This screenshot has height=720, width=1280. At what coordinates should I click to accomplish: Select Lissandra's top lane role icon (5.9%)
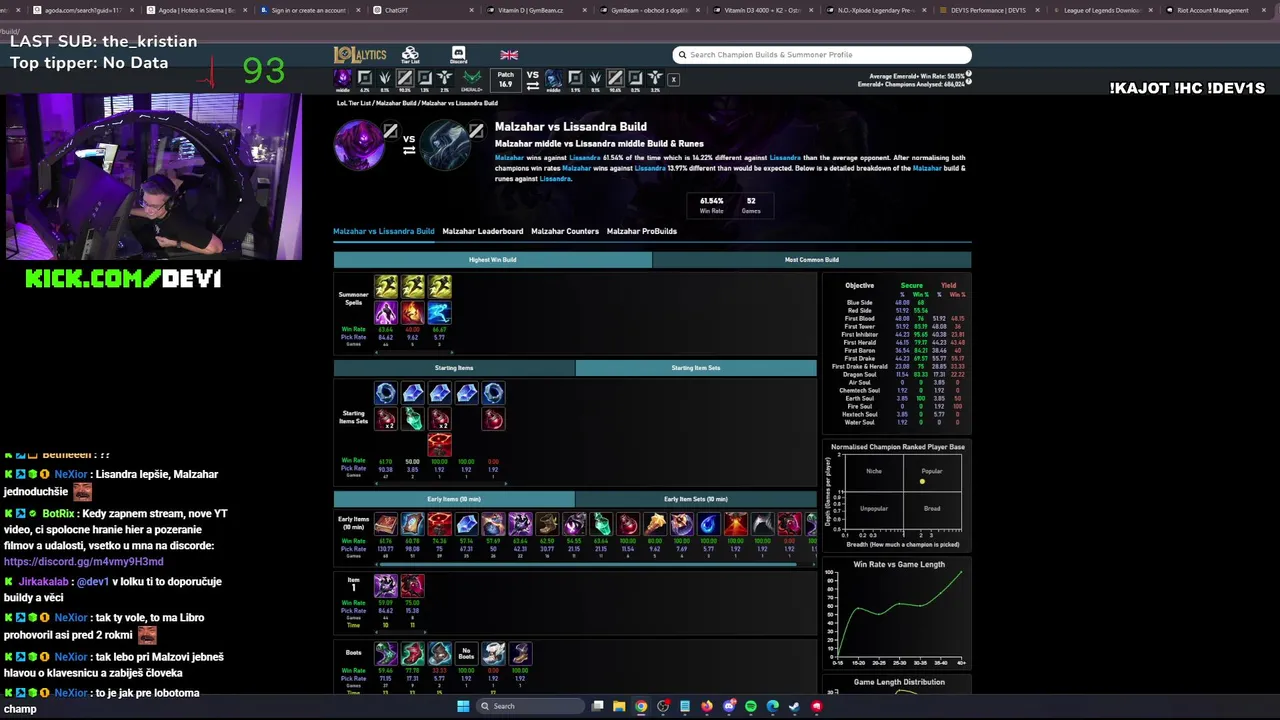(x=575, y=78)
